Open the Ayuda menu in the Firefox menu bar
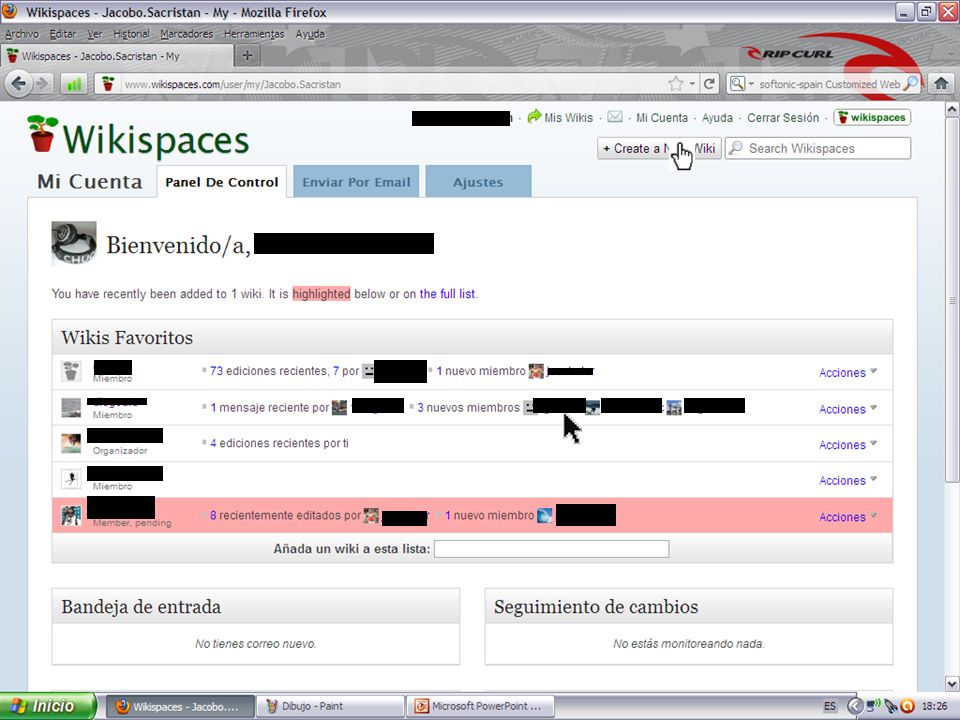Viewport: 960px width, 720px height. (x=310, y=34)
